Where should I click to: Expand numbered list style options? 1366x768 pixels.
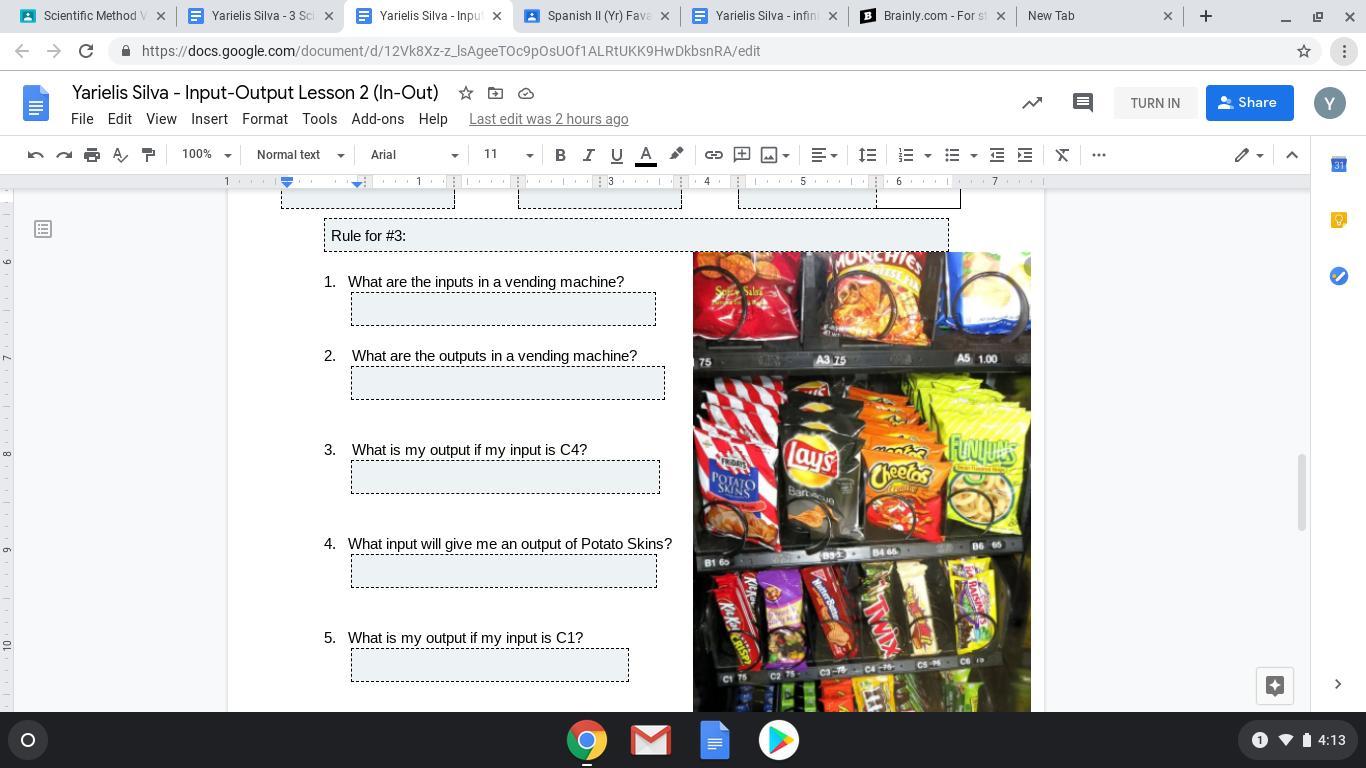pyautogui.click(x=928, y=155)
